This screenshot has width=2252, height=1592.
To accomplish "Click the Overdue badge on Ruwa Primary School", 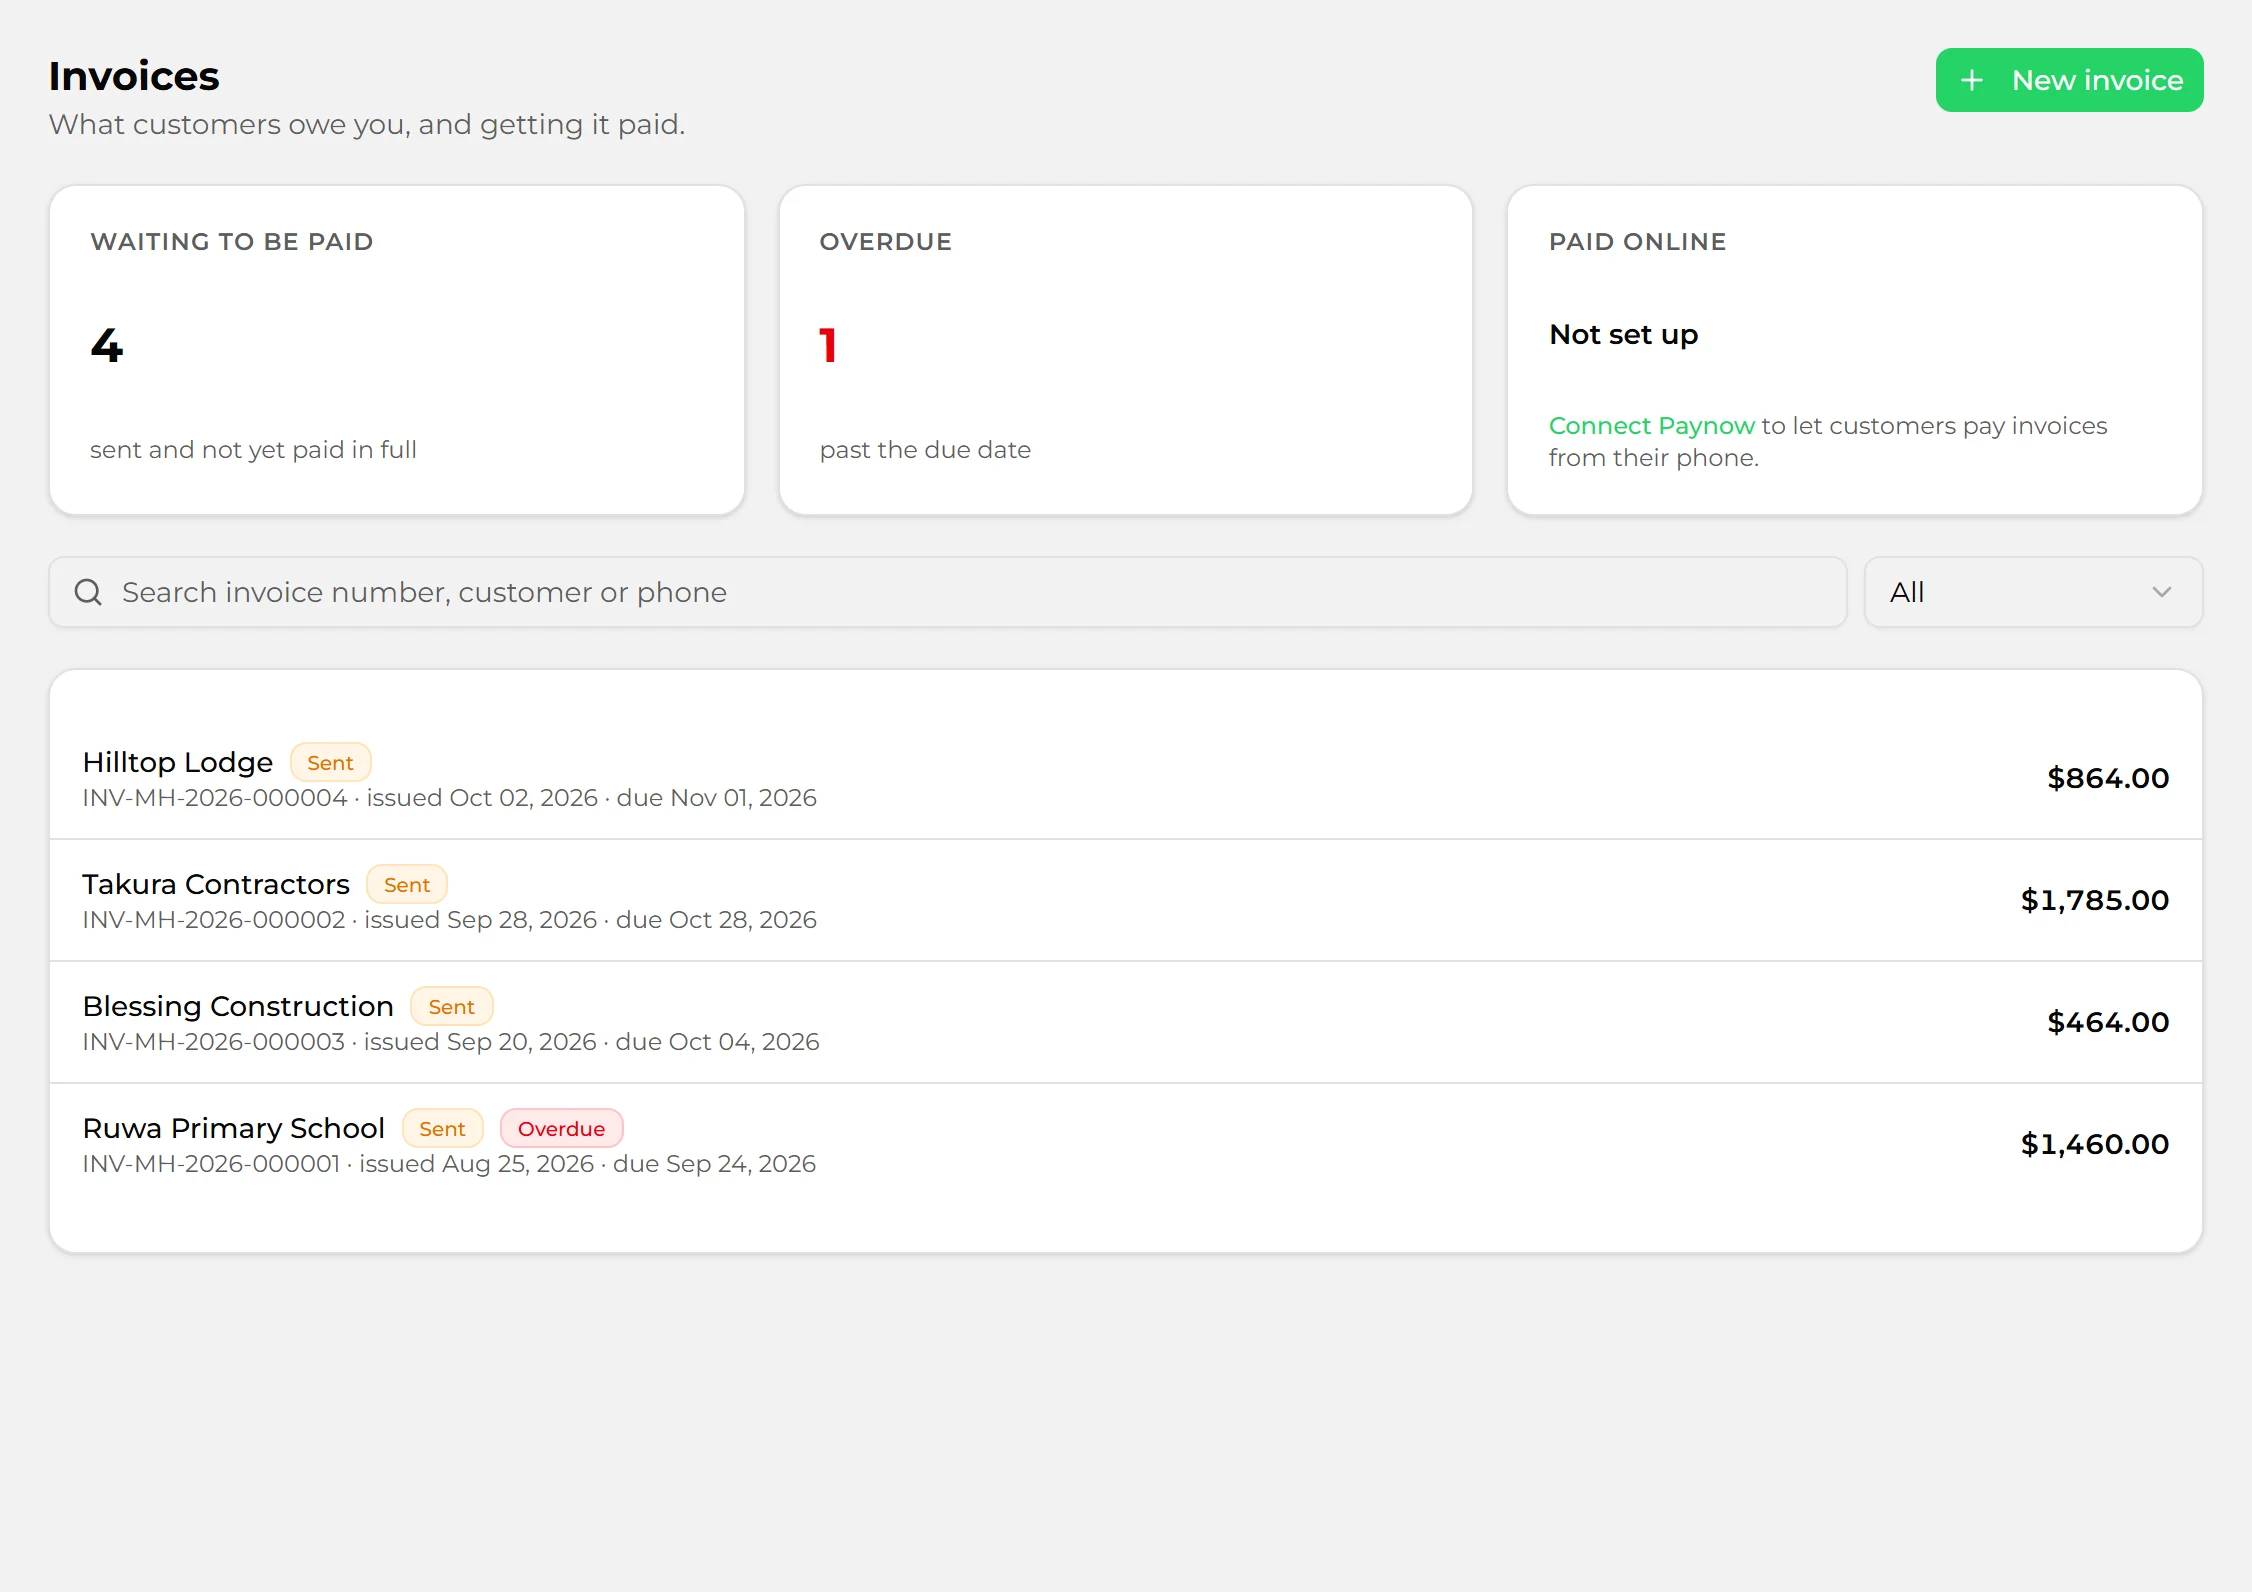I will 561,1128.
